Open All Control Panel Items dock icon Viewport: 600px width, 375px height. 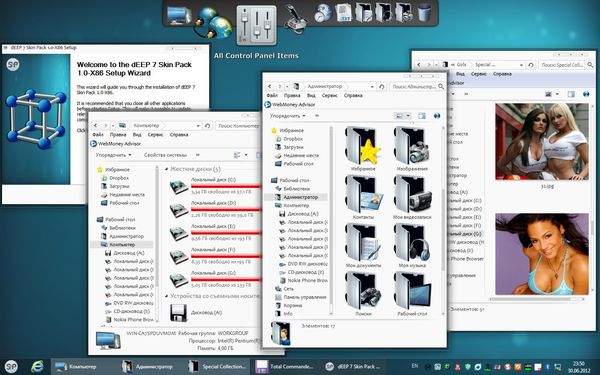pyautogui.click(x=256, y=25)
